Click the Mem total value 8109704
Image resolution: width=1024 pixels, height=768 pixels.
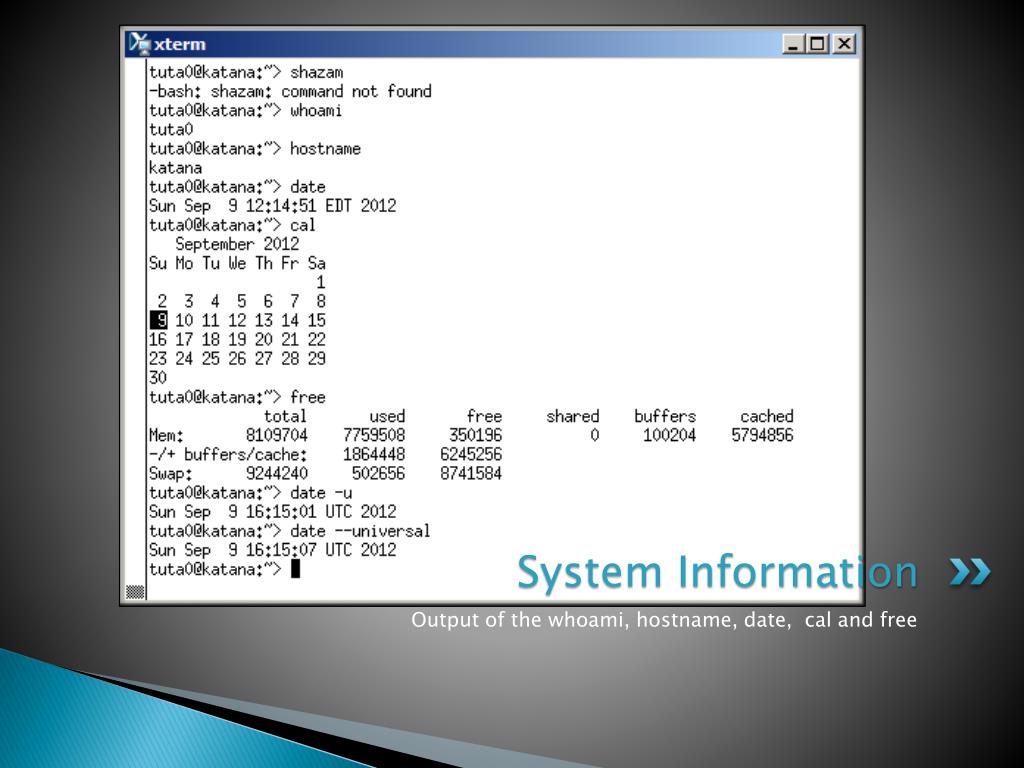[x=276, y=436]
